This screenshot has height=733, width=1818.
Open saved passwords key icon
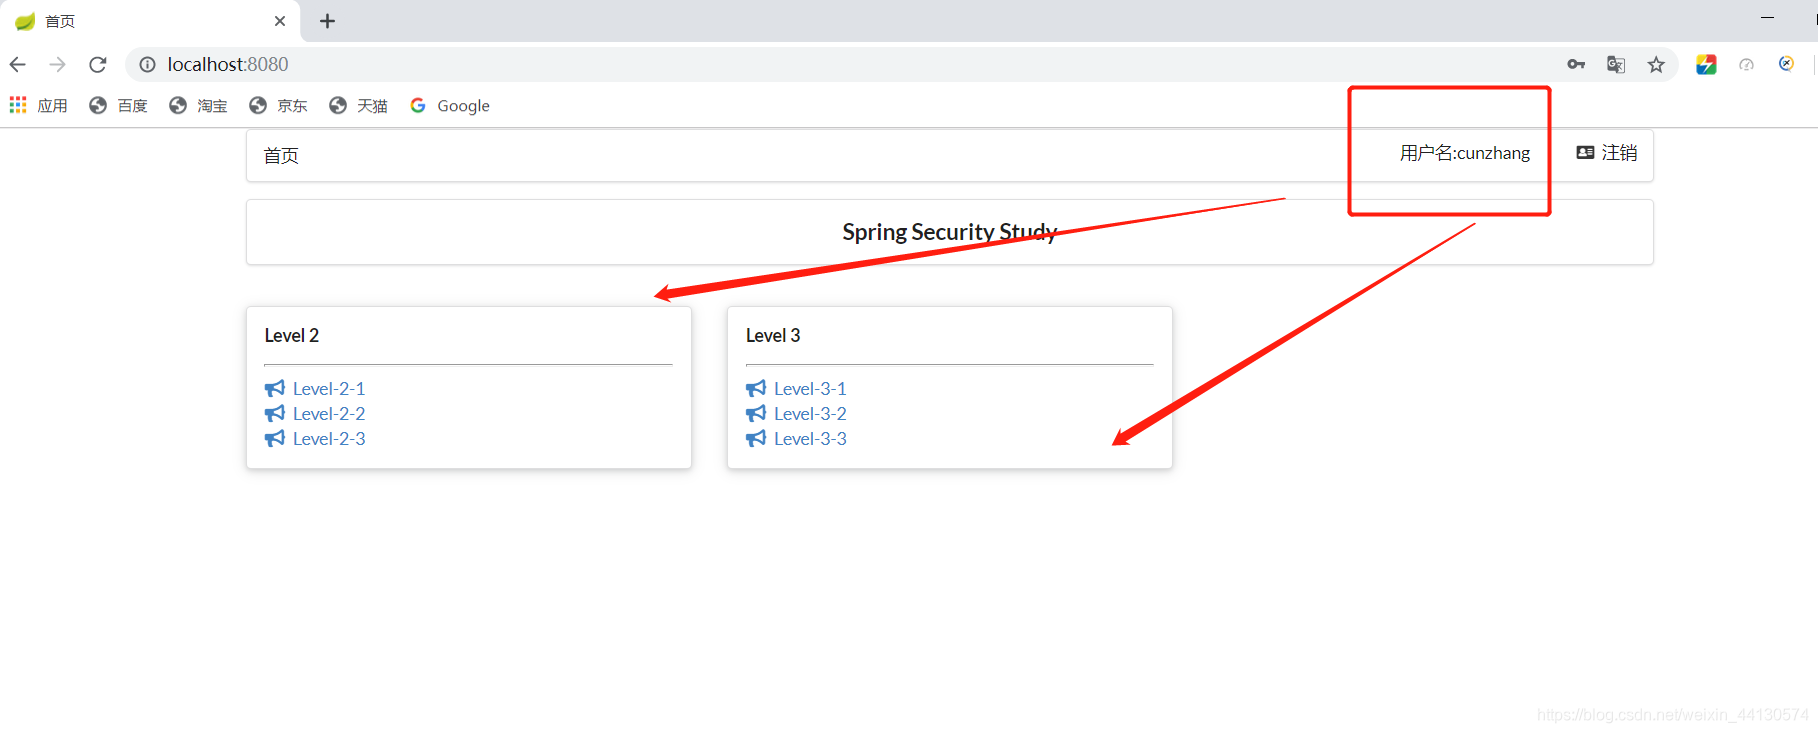point(1576,64)
